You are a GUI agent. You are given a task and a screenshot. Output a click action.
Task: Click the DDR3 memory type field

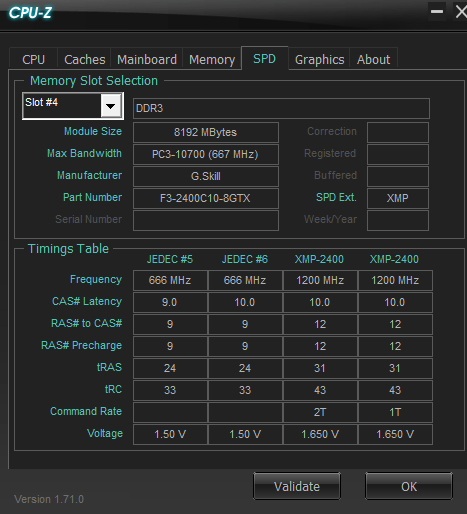click(281, 108)
